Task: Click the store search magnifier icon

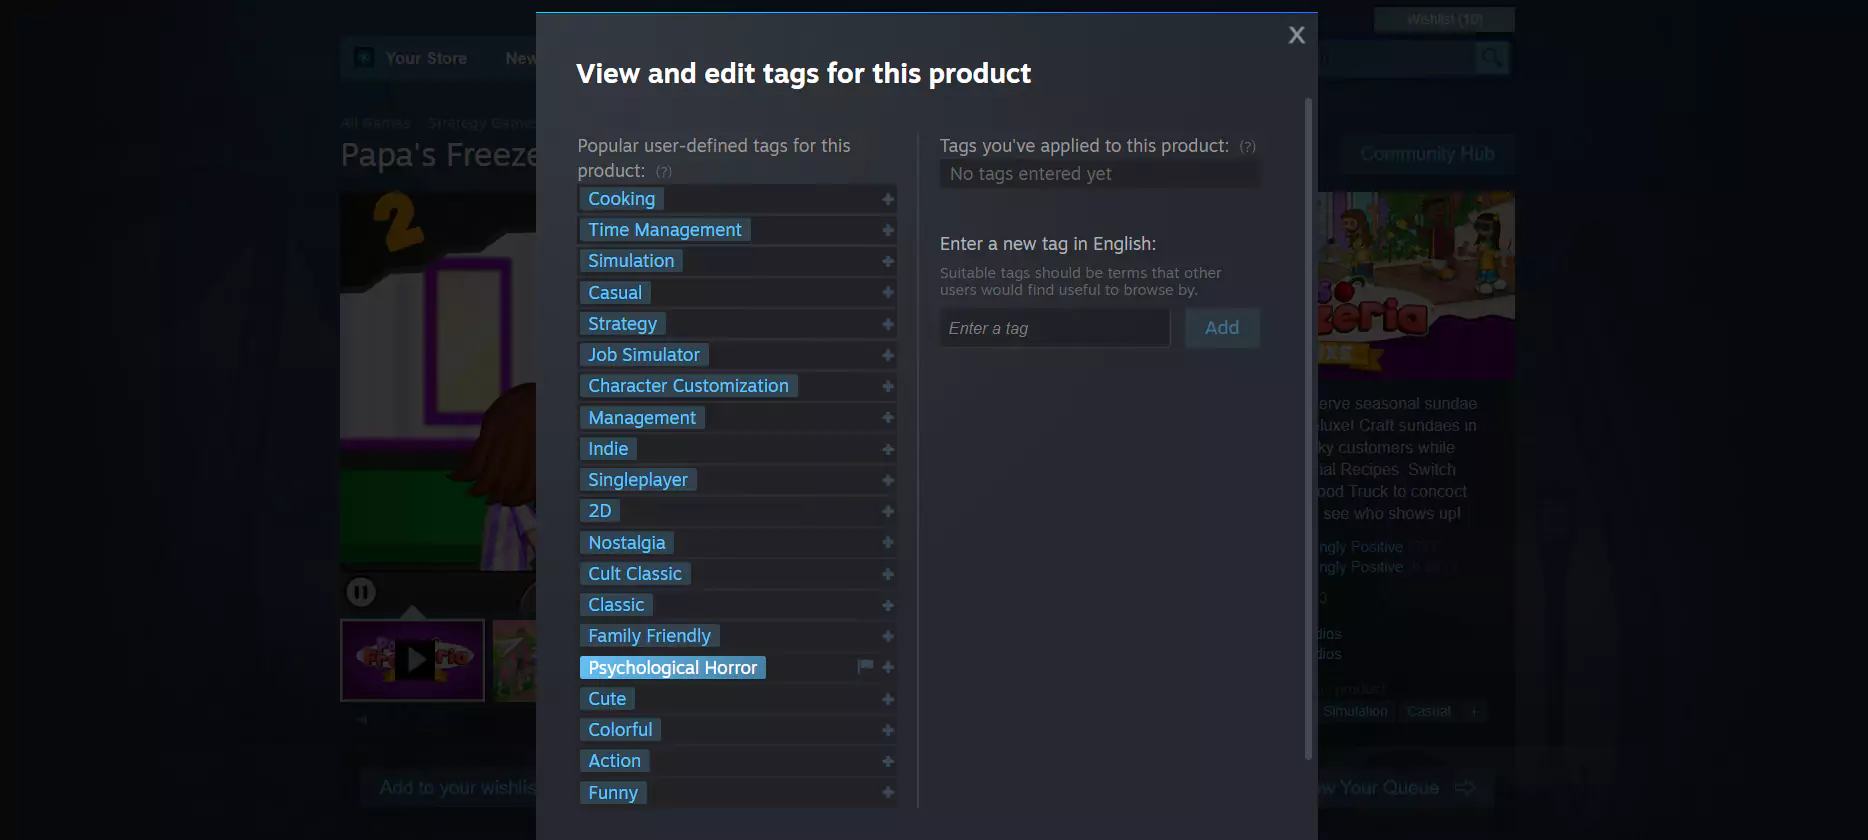Action: click(x=1491, y=58)
